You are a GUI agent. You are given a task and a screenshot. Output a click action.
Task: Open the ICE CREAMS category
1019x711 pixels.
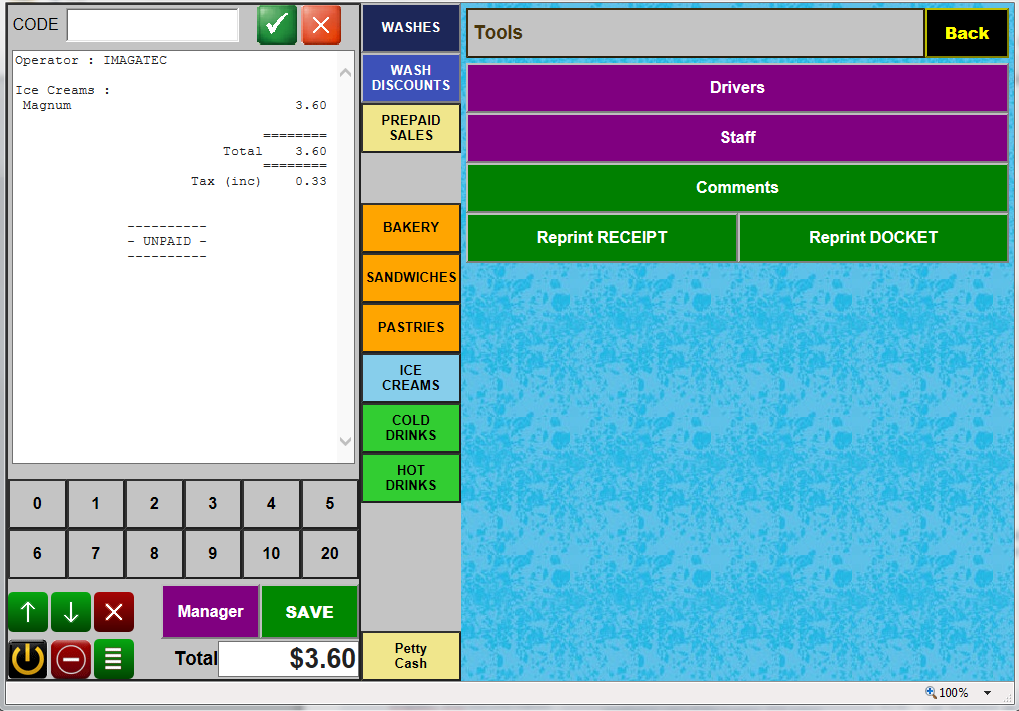point(411,378)
